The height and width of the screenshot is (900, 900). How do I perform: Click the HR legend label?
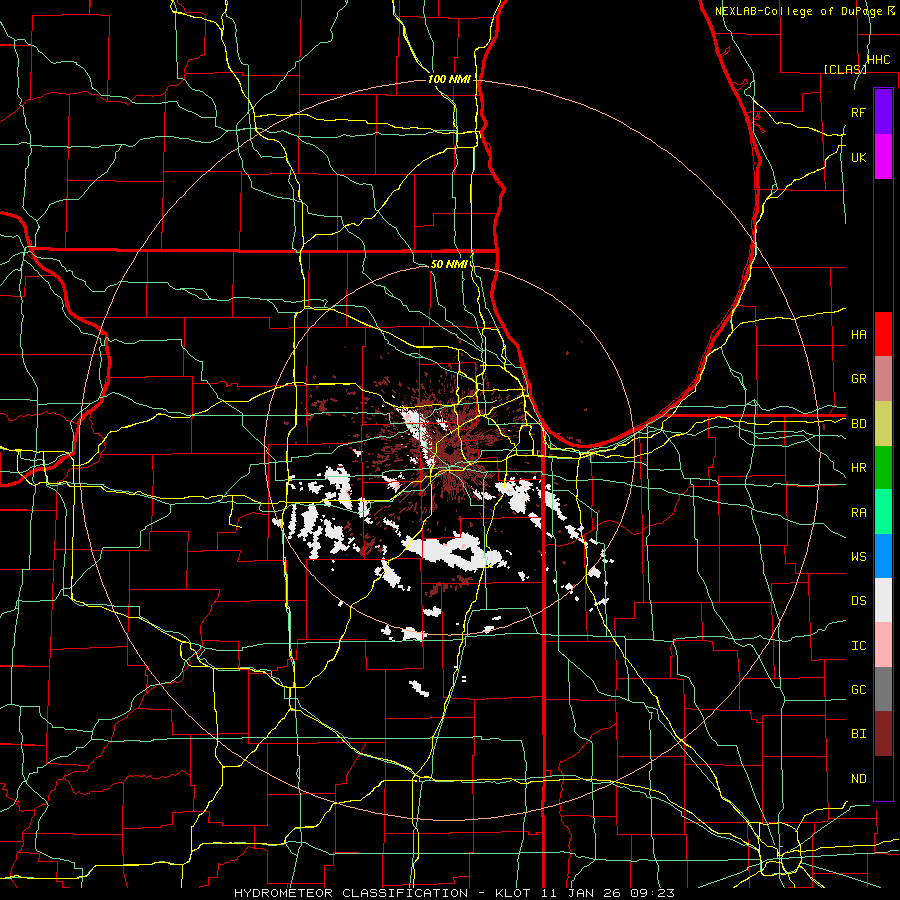(859, 468)
